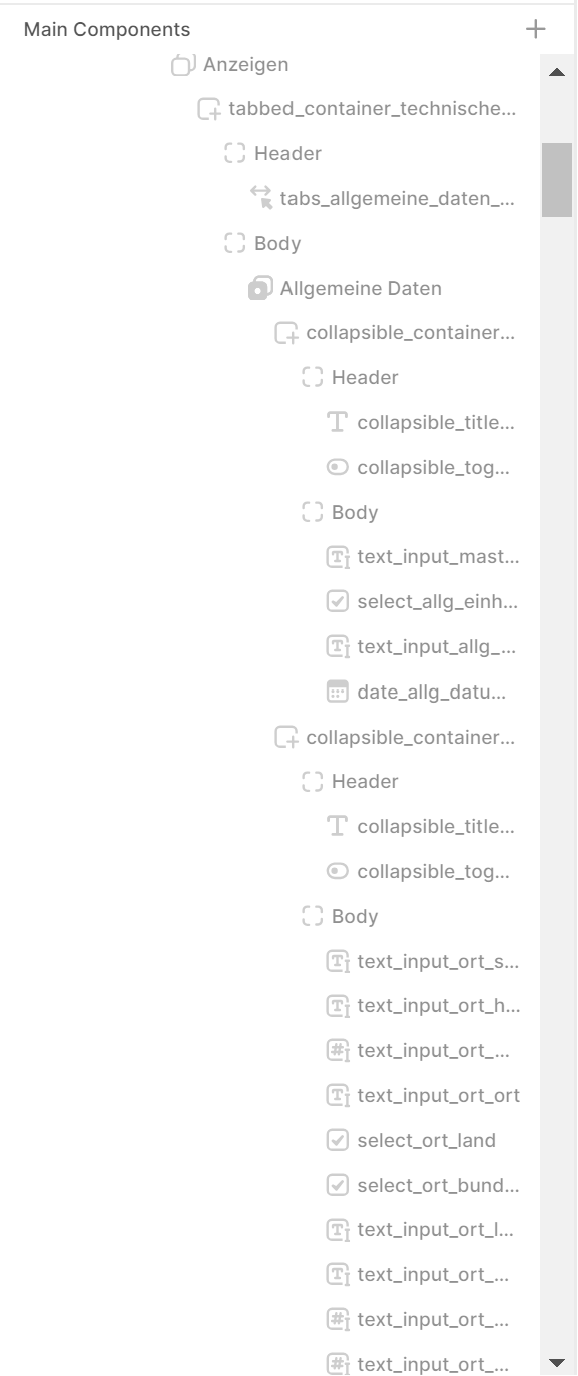The height and width of the screenshot is (1376, 578).
Task: Click the scrollbar up arrow
Action: [557, 73]
